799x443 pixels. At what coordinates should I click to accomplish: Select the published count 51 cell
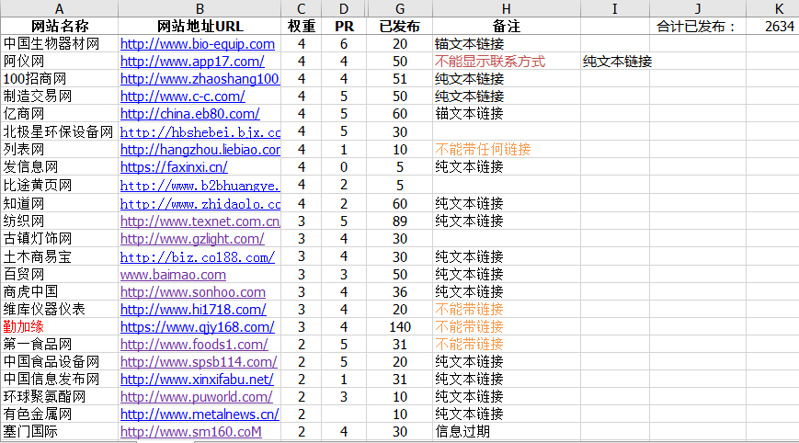(400, 79)
